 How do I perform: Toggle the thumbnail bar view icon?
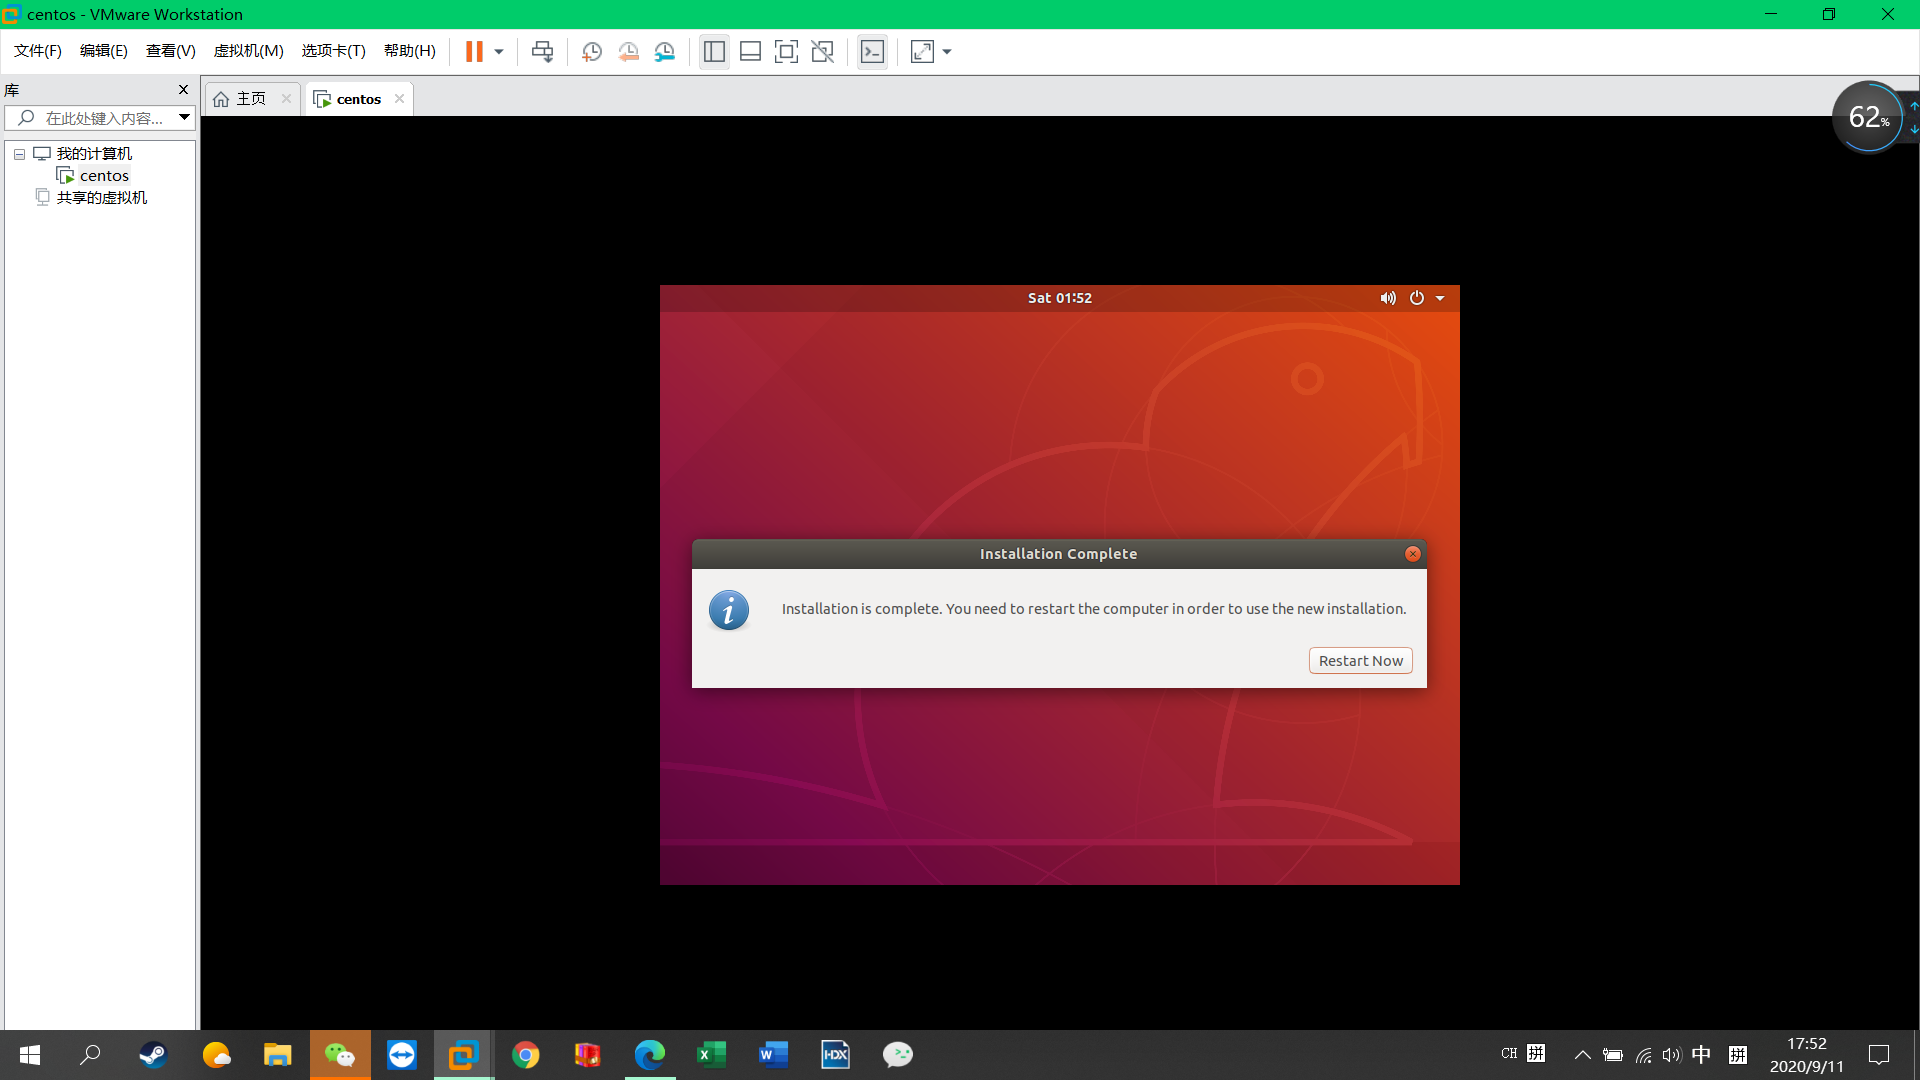[750, 52]
